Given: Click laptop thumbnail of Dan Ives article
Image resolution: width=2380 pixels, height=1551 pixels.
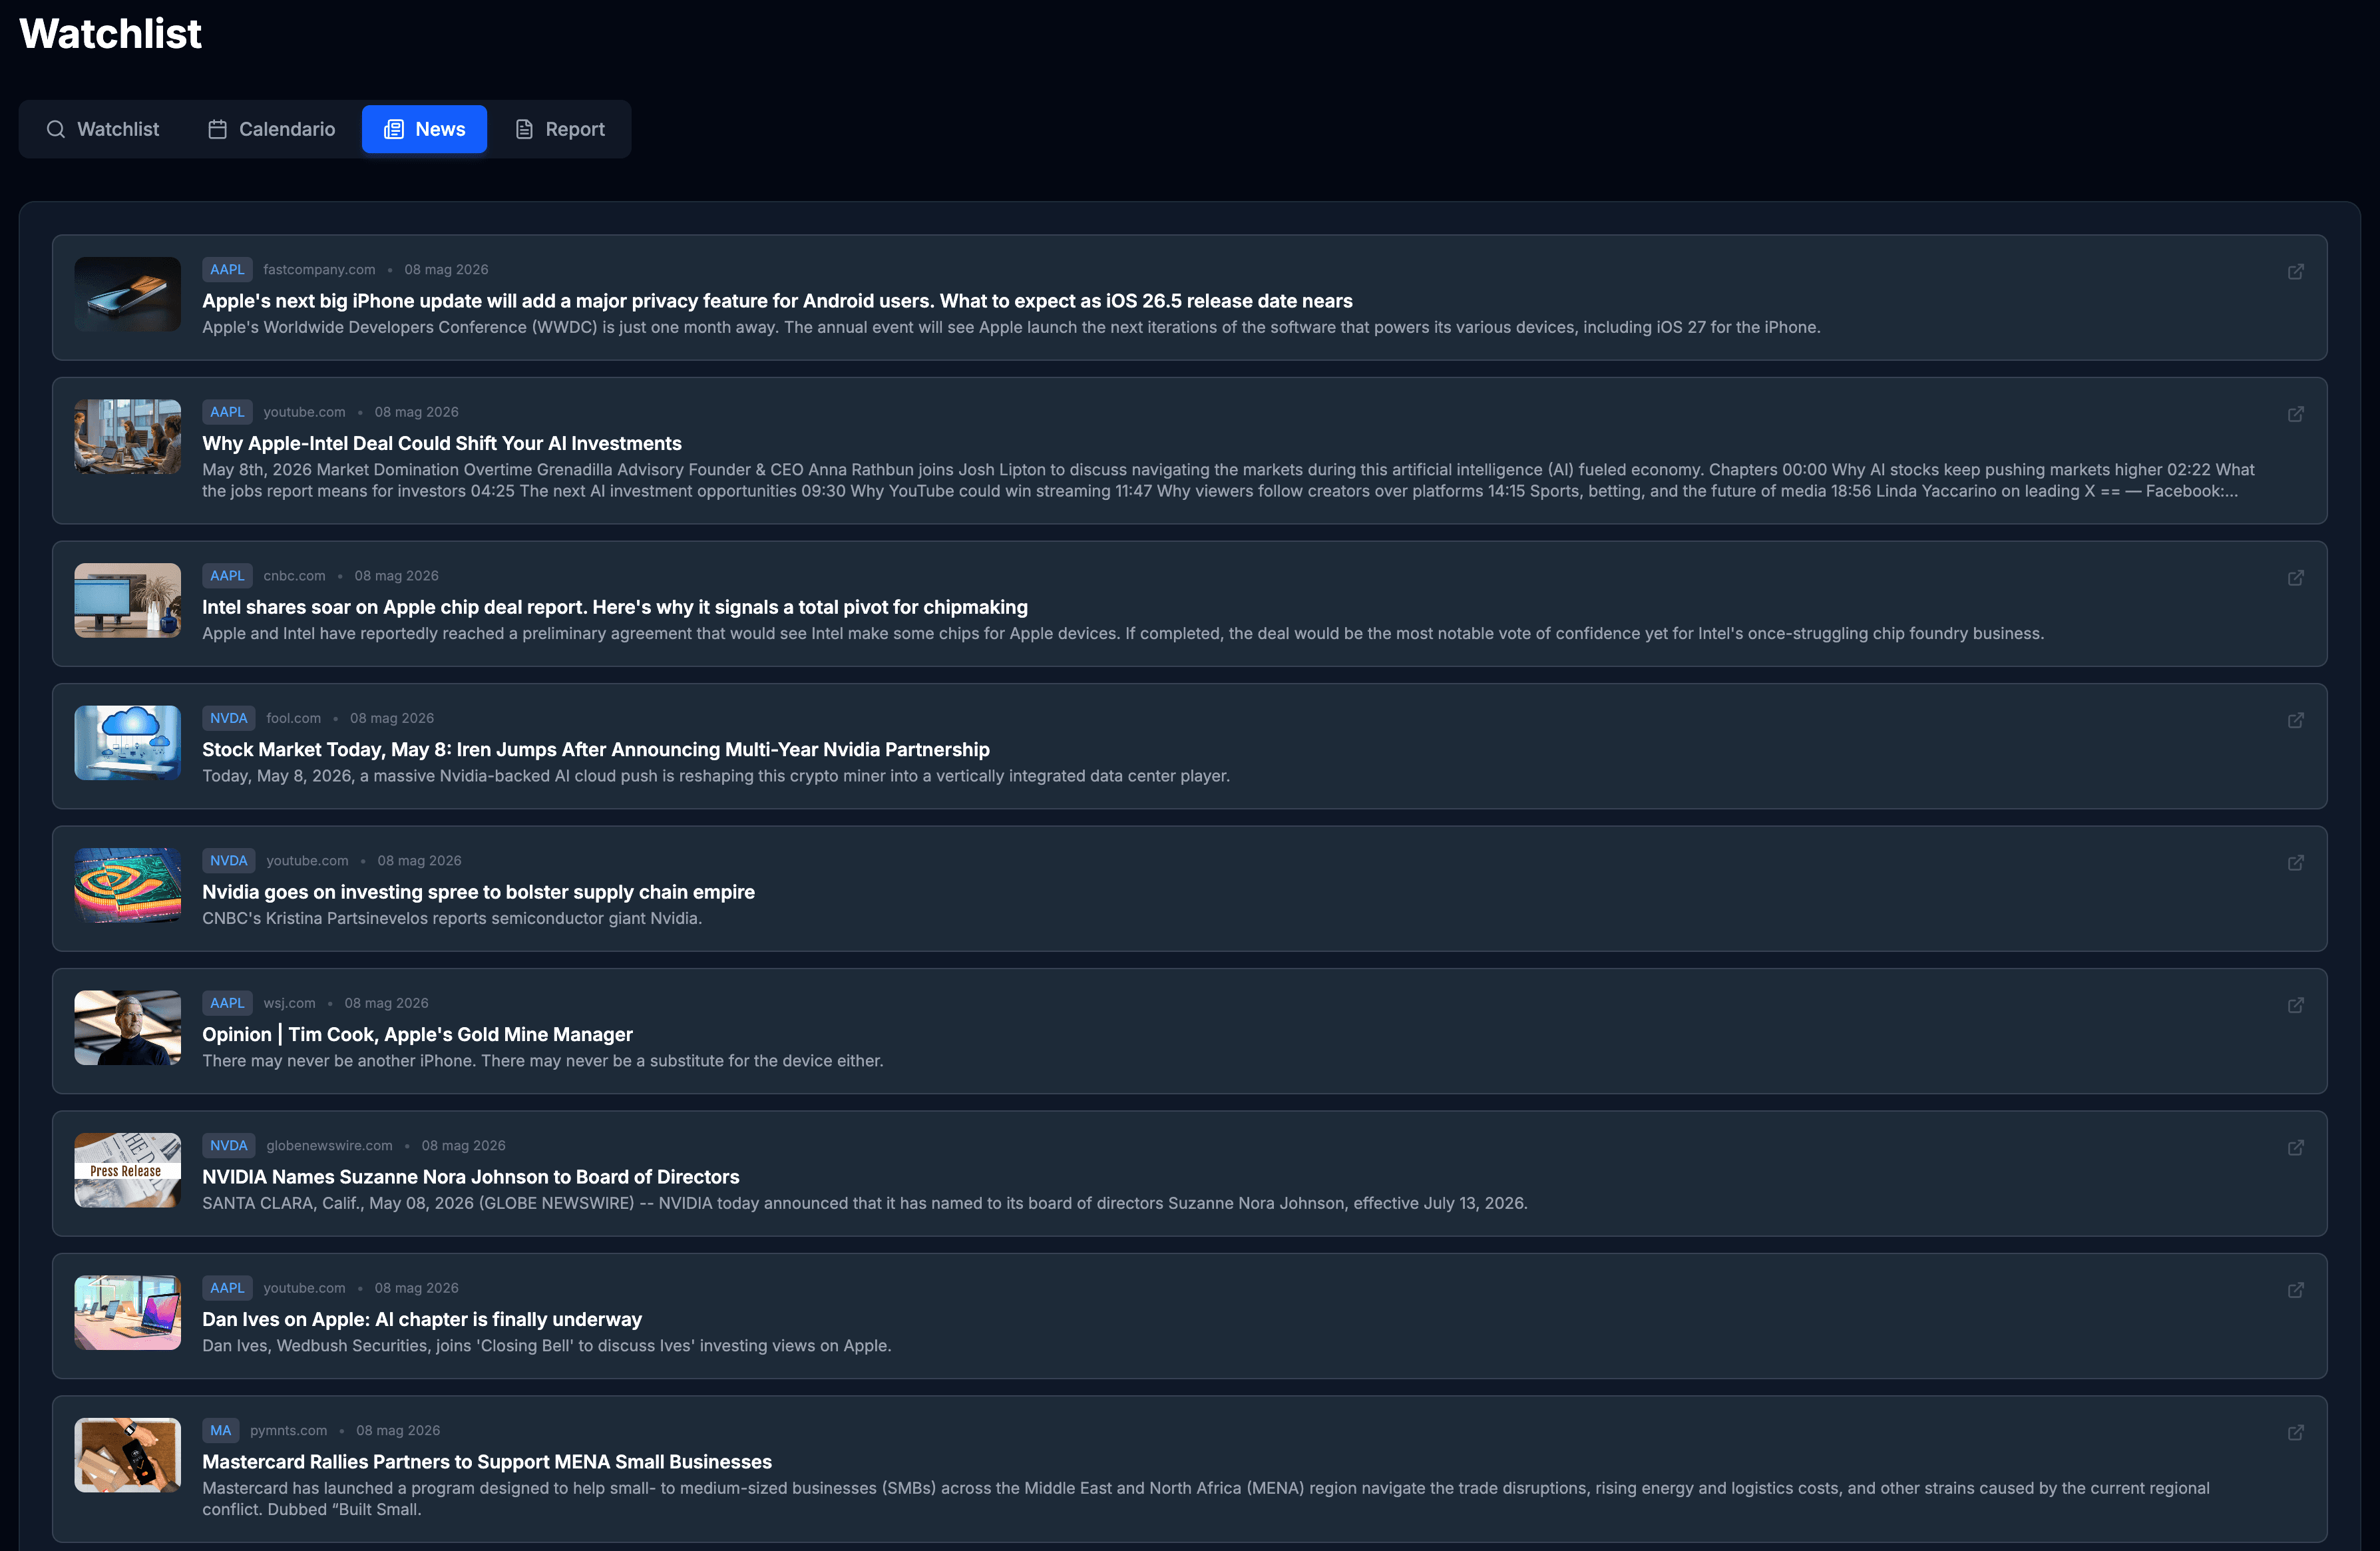Looking at the screenshot, I should pos(128,1313).
